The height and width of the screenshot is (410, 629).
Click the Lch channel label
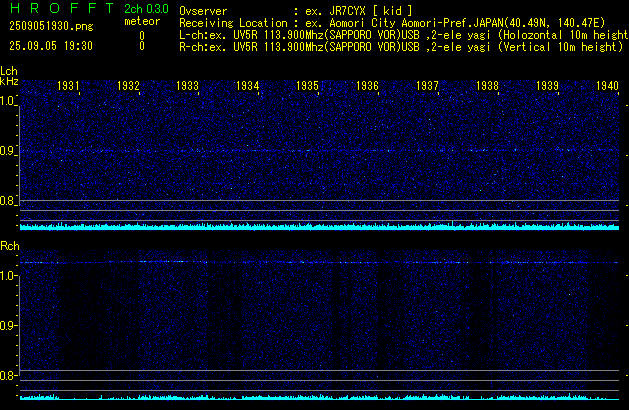click(9, 71)
